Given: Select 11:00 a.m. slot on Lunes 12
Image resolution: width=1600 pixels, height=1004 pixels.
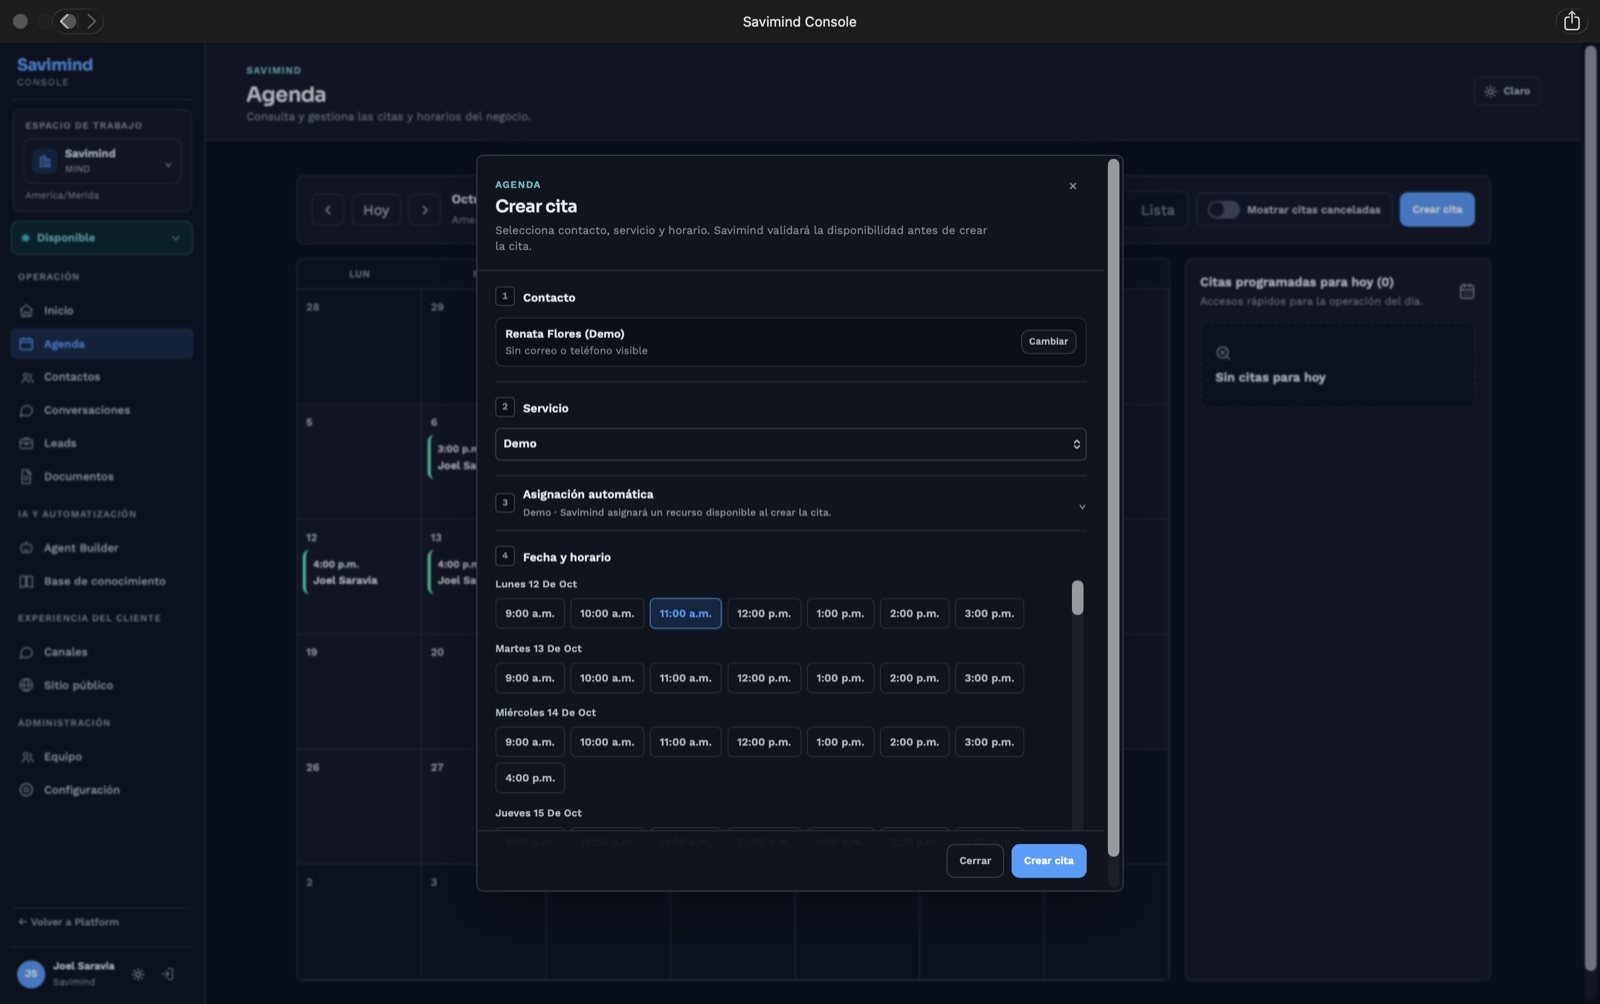Looking at the screenshot, I should click(685, 613).
